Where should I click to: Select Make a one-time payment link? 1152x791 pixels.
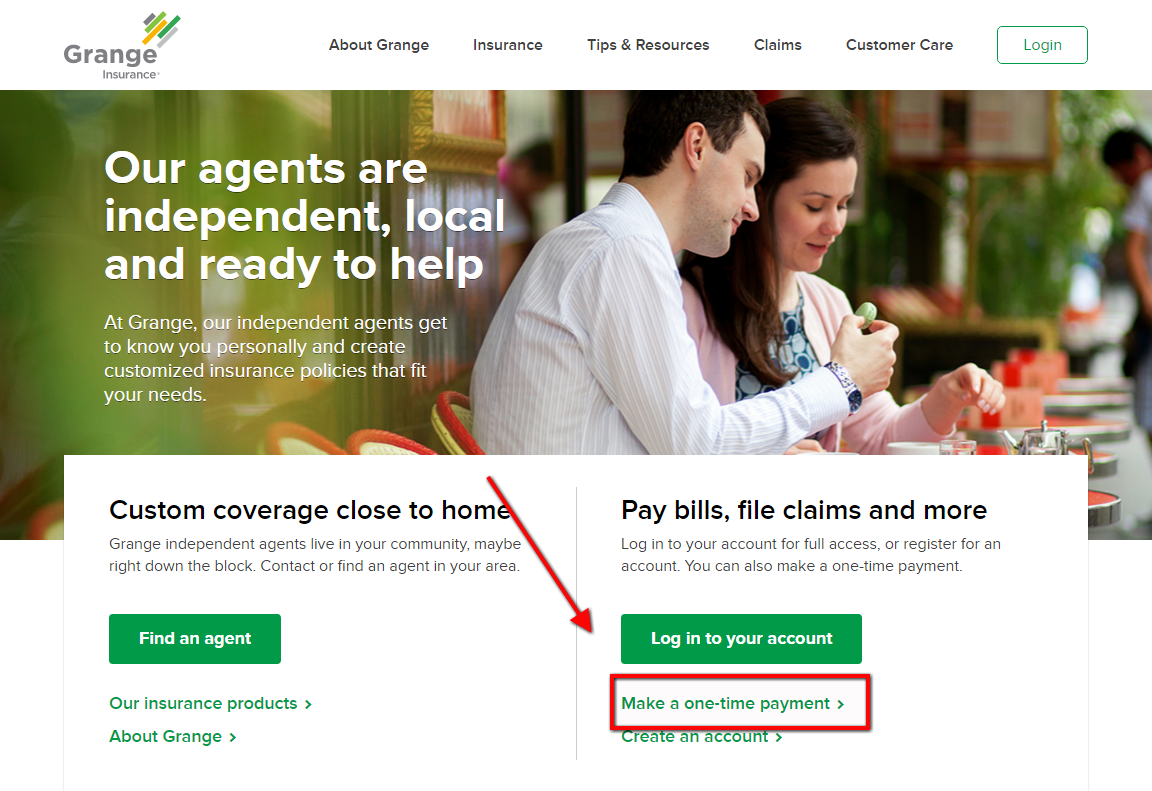tap(726, 704)
